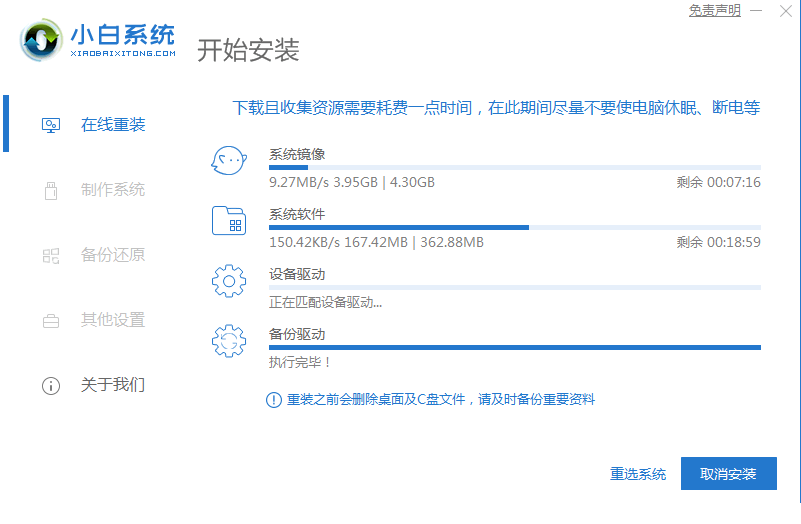Click the 备份驱动 gear icon

228,341
